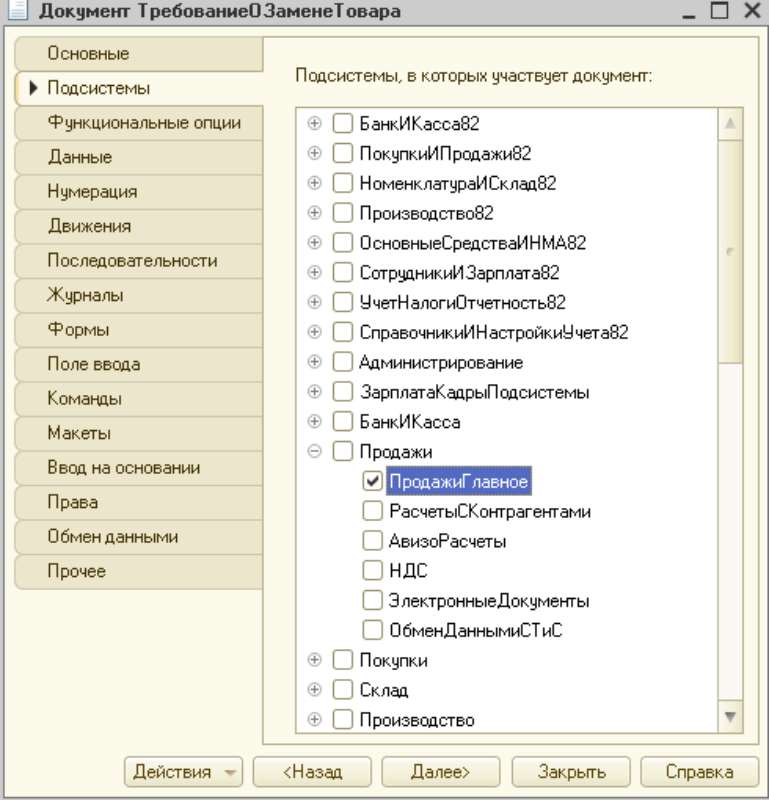Image resolution: width=769 pixels, height=800 pixels.
Task: Click the document icon in the title bar
Action: click(x=17, y=10)
